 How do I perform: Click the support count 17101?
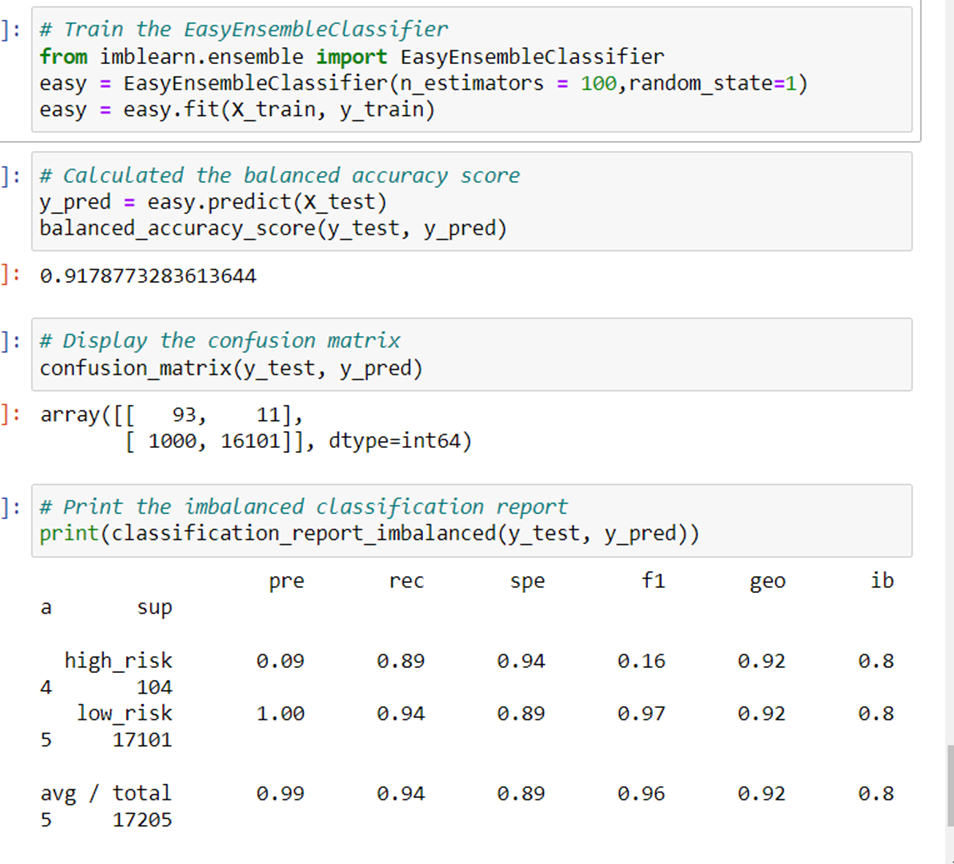[x=142, y=740]
